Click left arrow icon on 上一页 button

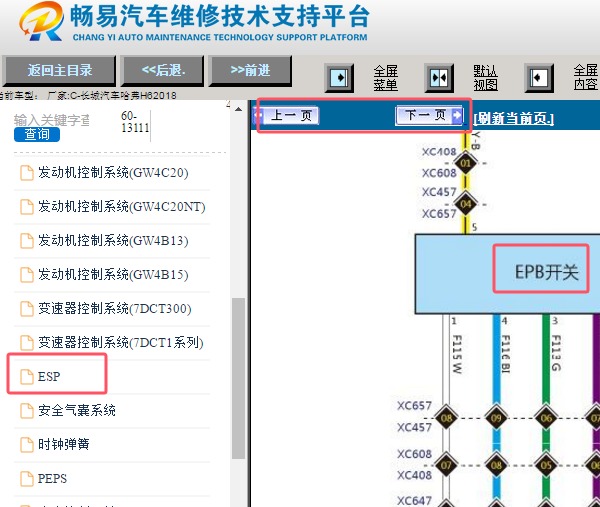click(x=259, y=115)
